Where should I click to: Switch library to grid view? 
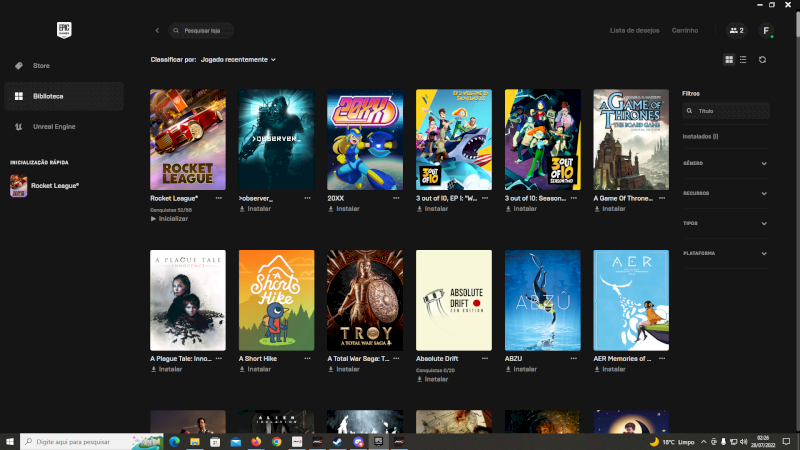tap(729, 60)
